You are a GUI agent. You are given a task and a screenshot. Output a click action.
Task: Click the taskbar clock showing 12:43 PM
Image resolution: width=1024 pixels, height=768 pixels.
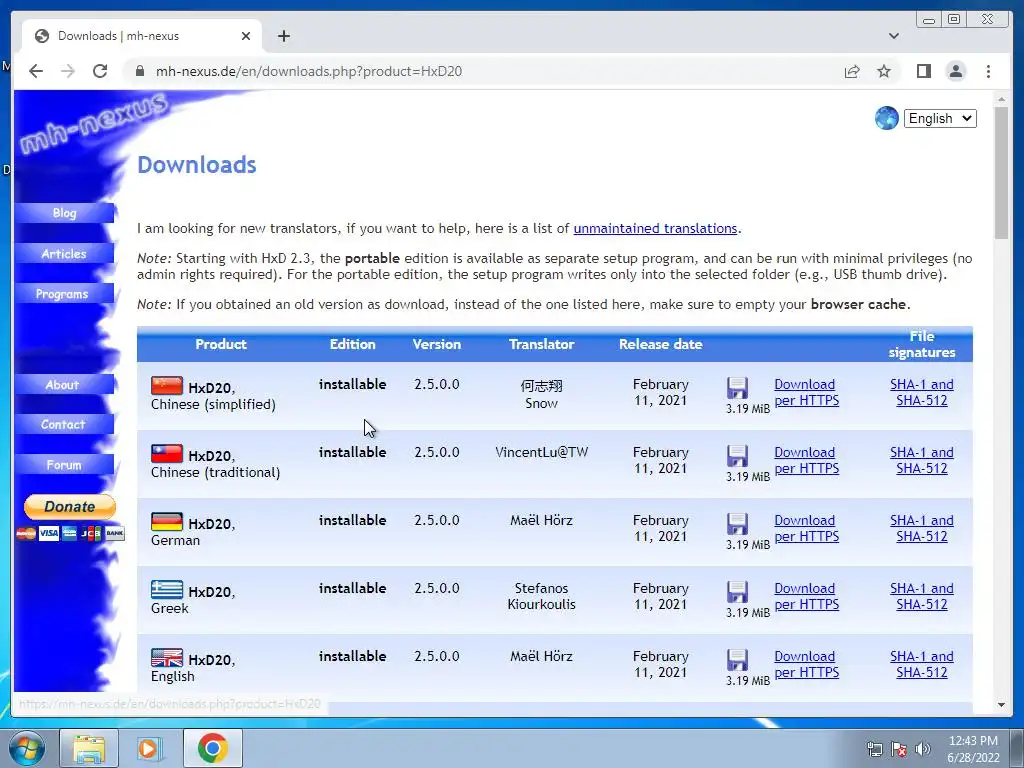[x=973, y=749]
